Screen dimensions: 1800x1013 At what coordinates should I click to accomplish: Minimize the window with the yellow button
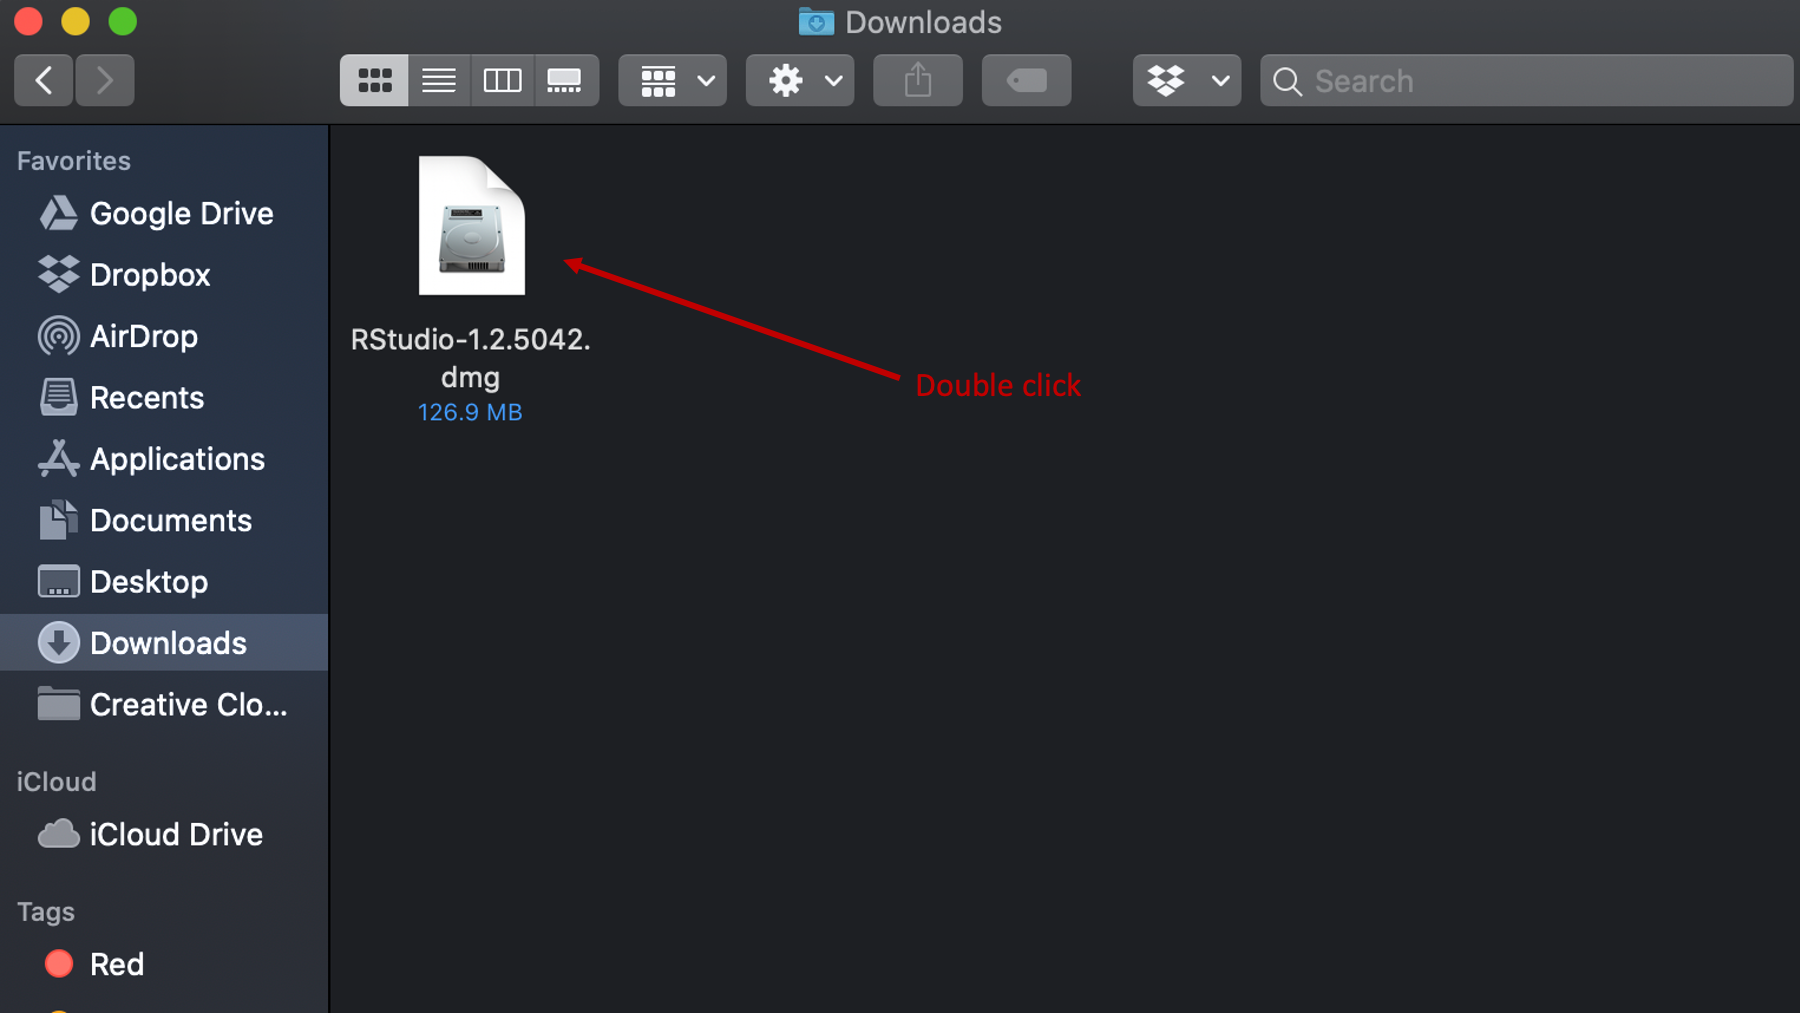tap(75, 21)
